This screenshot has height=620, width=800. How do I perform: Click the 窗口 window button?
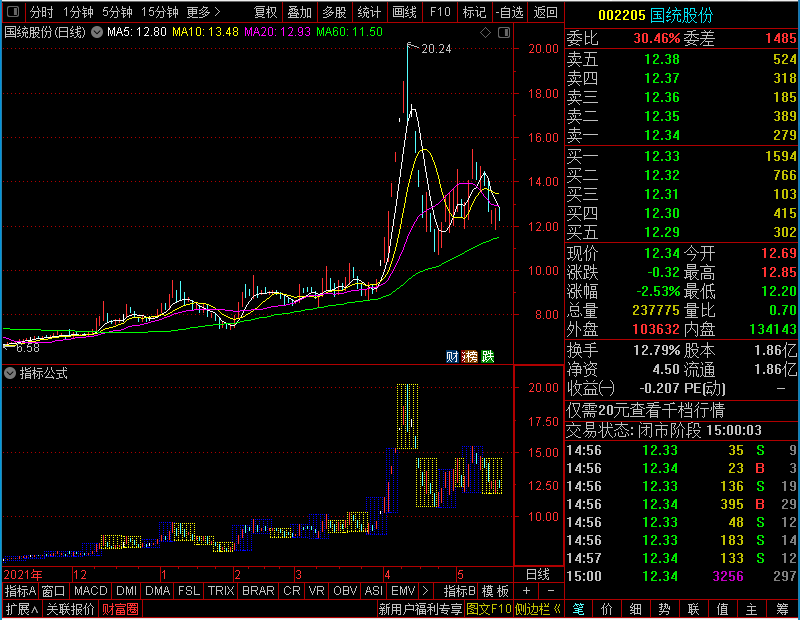pyautogui.click(x=54, y=591)
